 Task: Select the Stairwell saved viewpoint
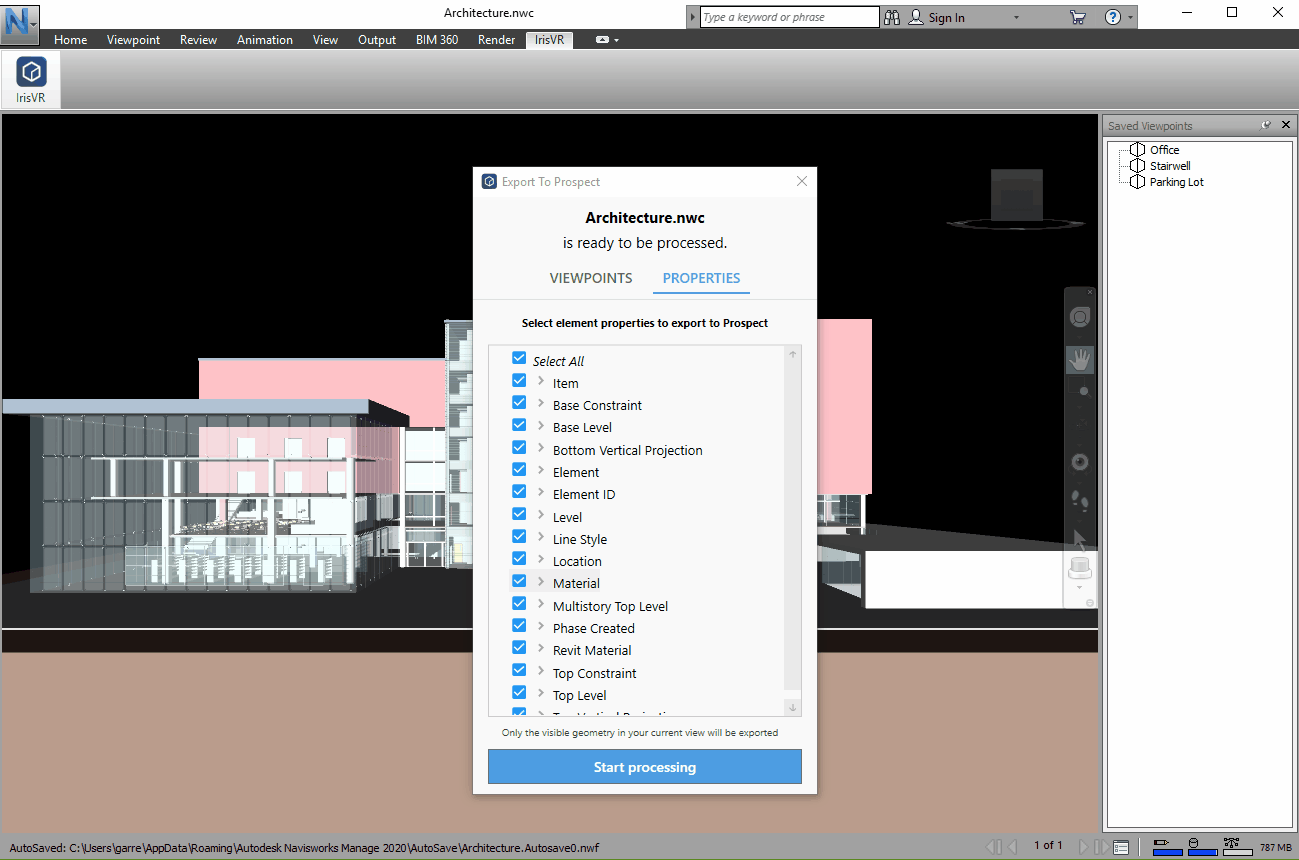pos(1169,166)
